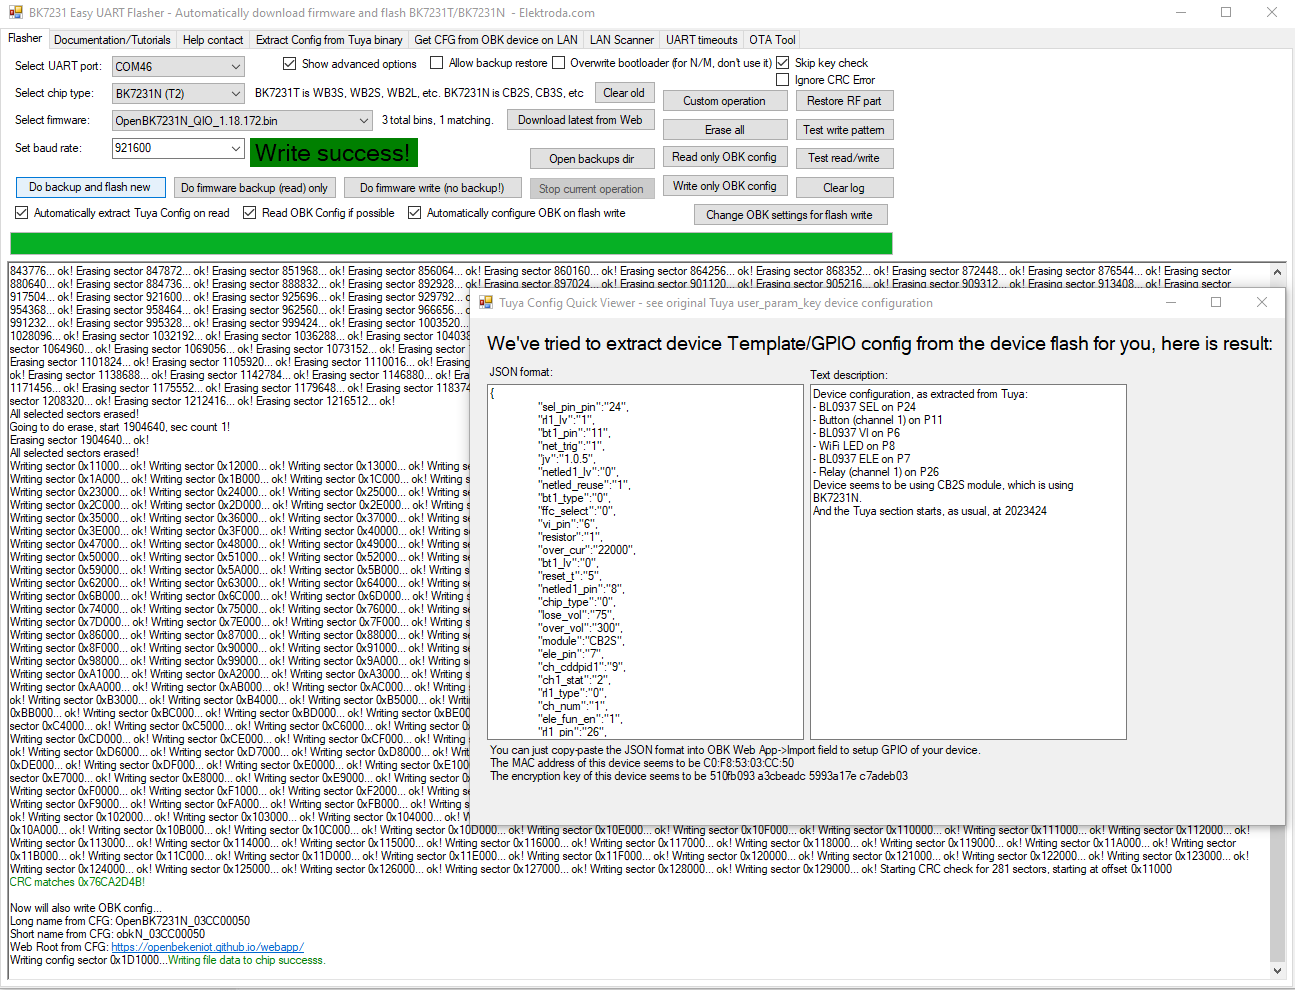Click the Clear old button
This screenshot has width=1295, height=990.
point(624,93)
